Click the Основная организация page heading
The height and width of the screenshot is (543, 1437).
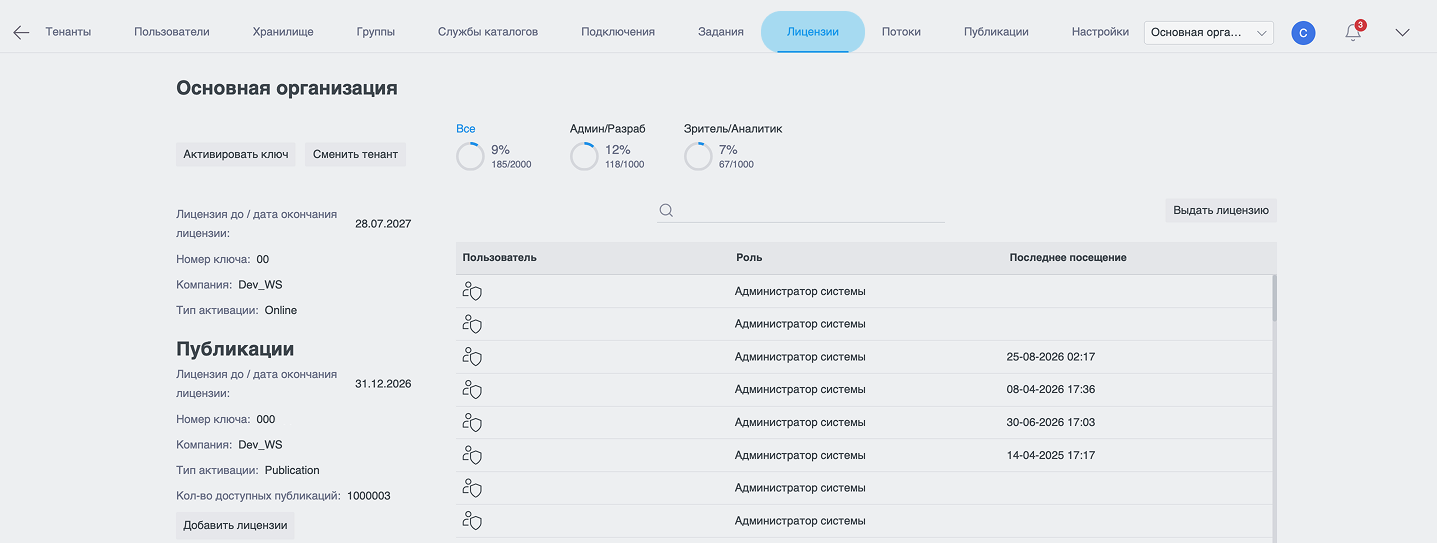pyautogui.click(x=287, y=88)
